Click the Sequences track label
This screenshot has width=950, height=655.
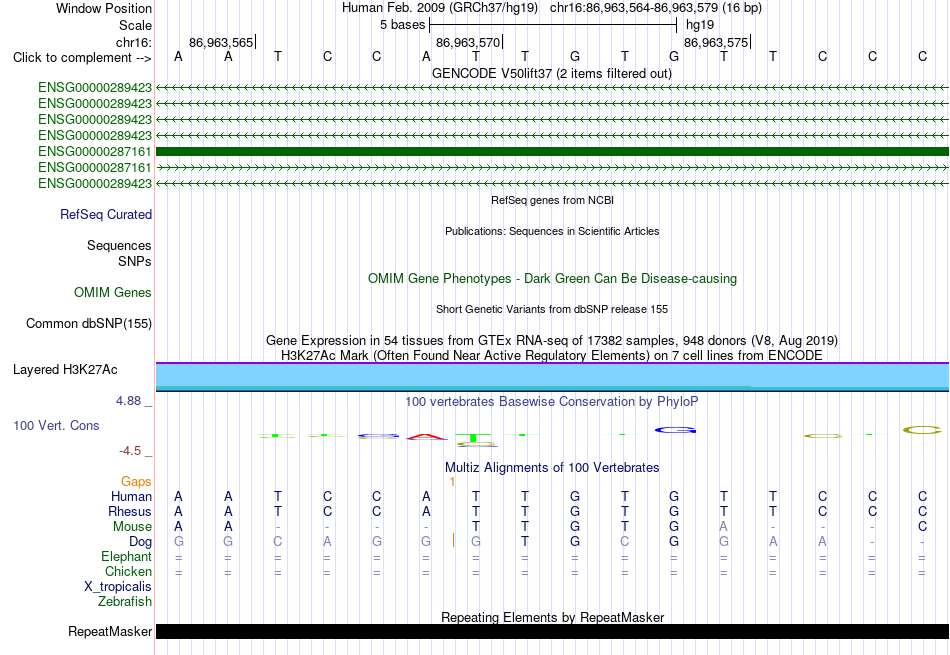pyautogui.click(x=119, y=245)
